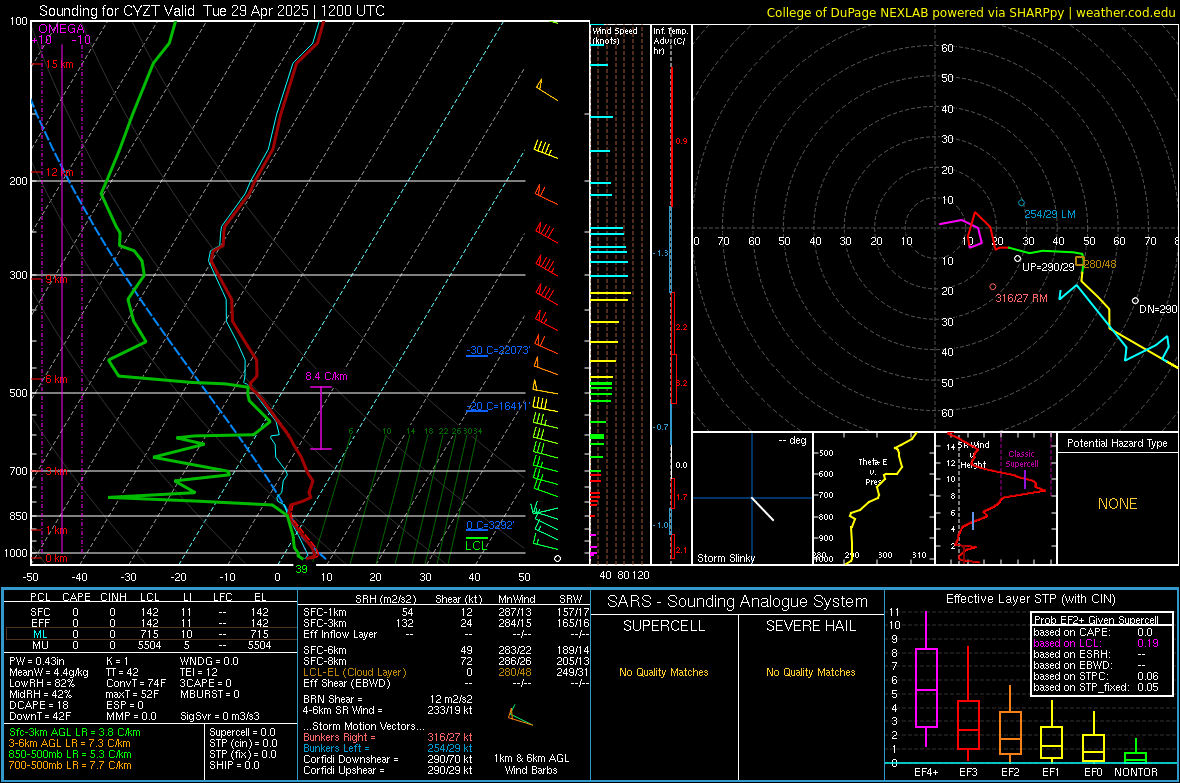Image resolution: width=1180 pixels, height=783 pixels.
Task: Click the 'Classic Supercell' inset label
Action: tap(1021, 459)
